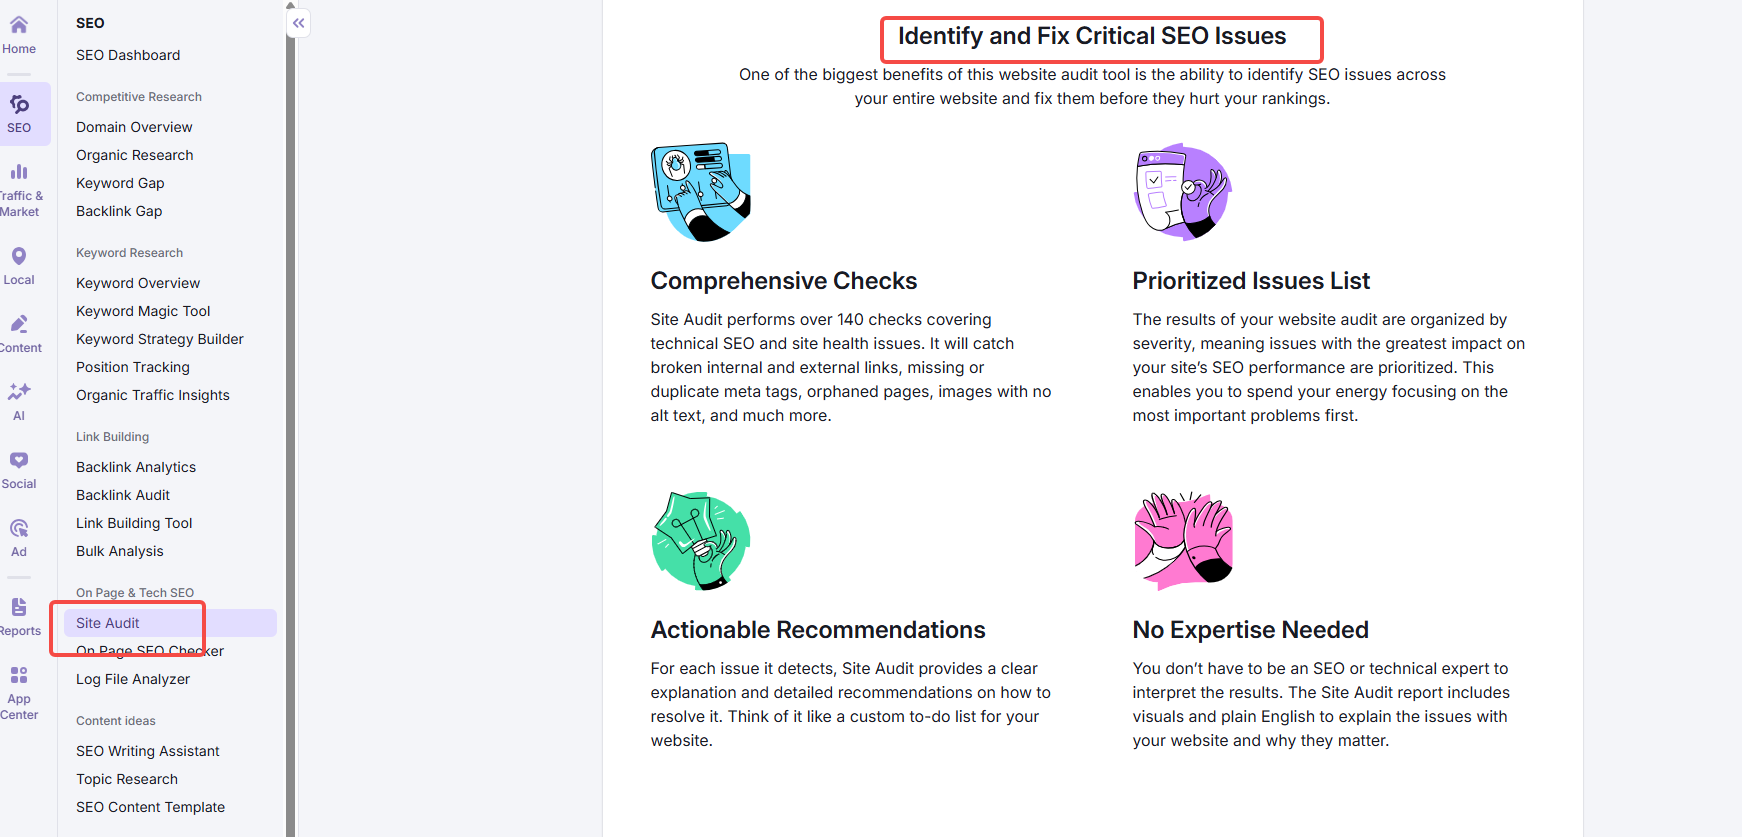This screenshot has height=837, width=1742.
Task: Open Traffic & Market icon
Action: (19, 173)
